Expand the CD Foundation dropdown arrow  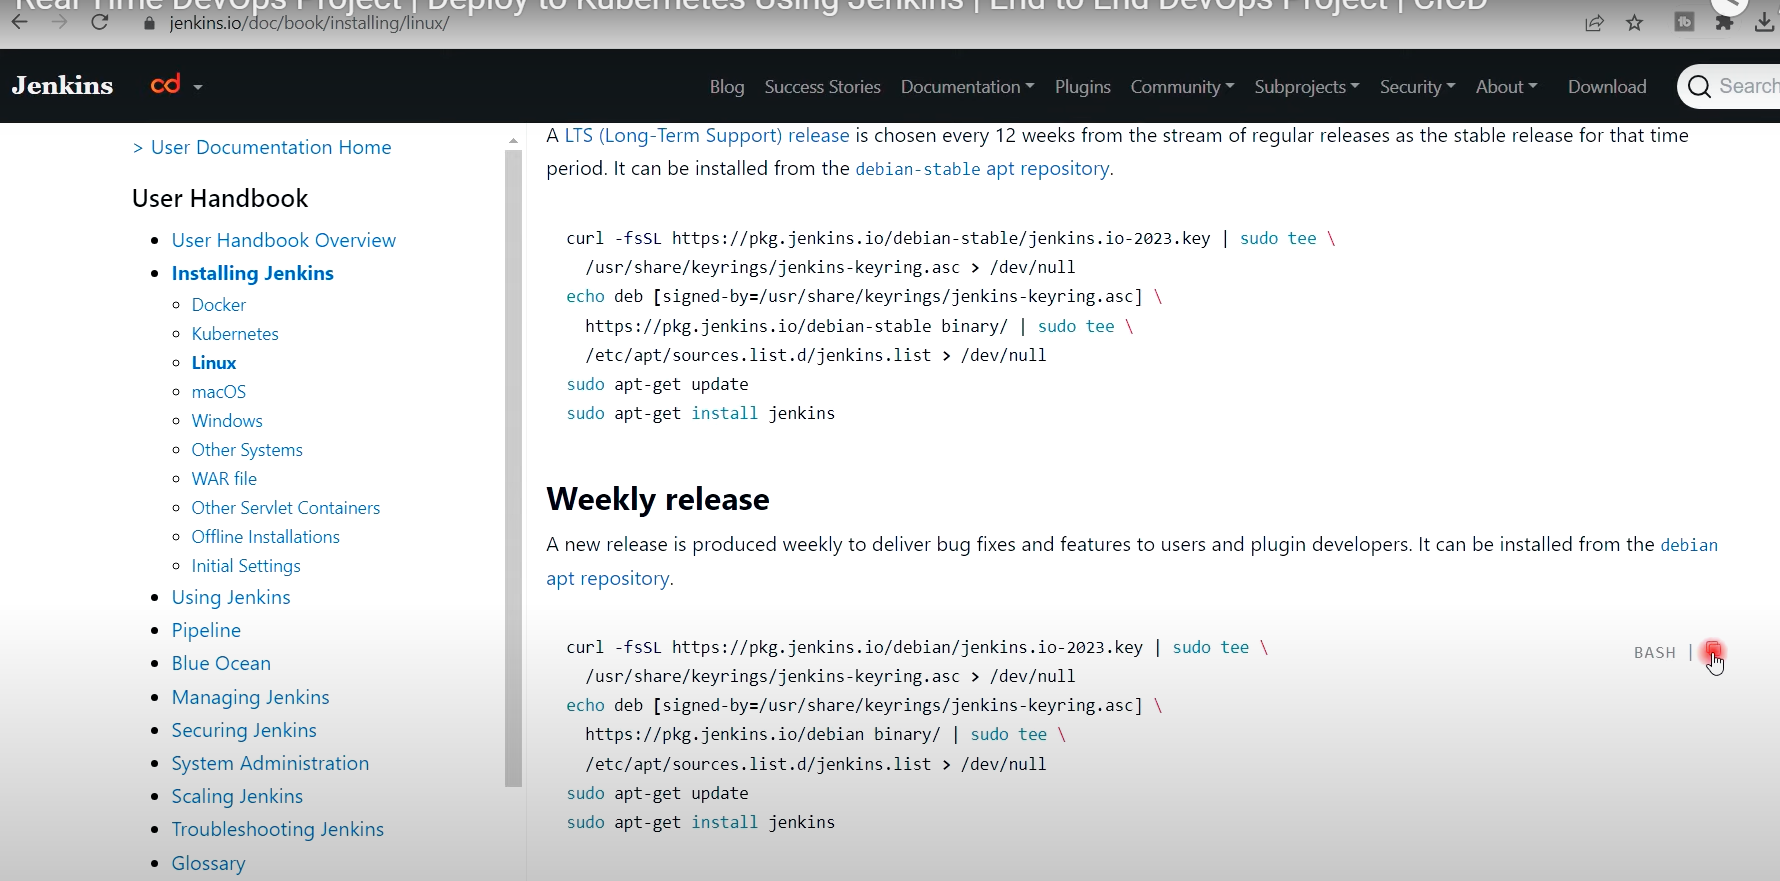(x=198, y=87)
